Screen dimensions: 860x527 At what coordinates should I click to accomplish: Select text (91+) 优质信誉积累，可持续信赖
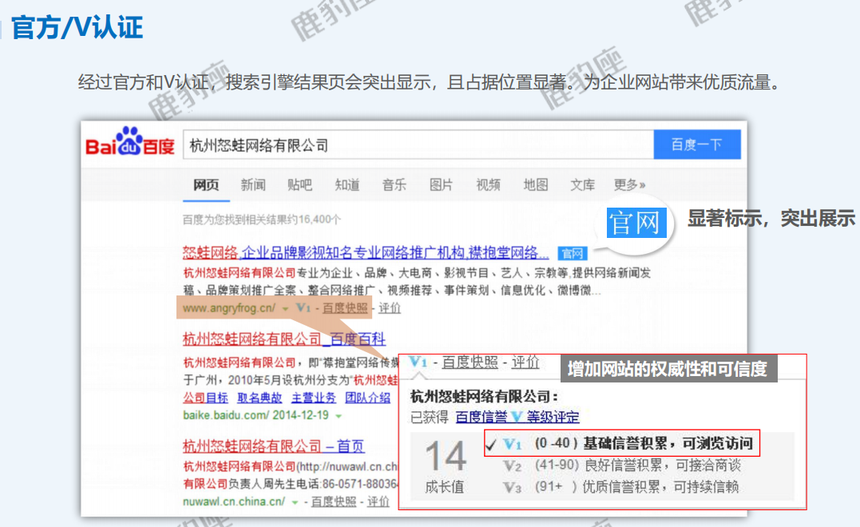(637, 486)
